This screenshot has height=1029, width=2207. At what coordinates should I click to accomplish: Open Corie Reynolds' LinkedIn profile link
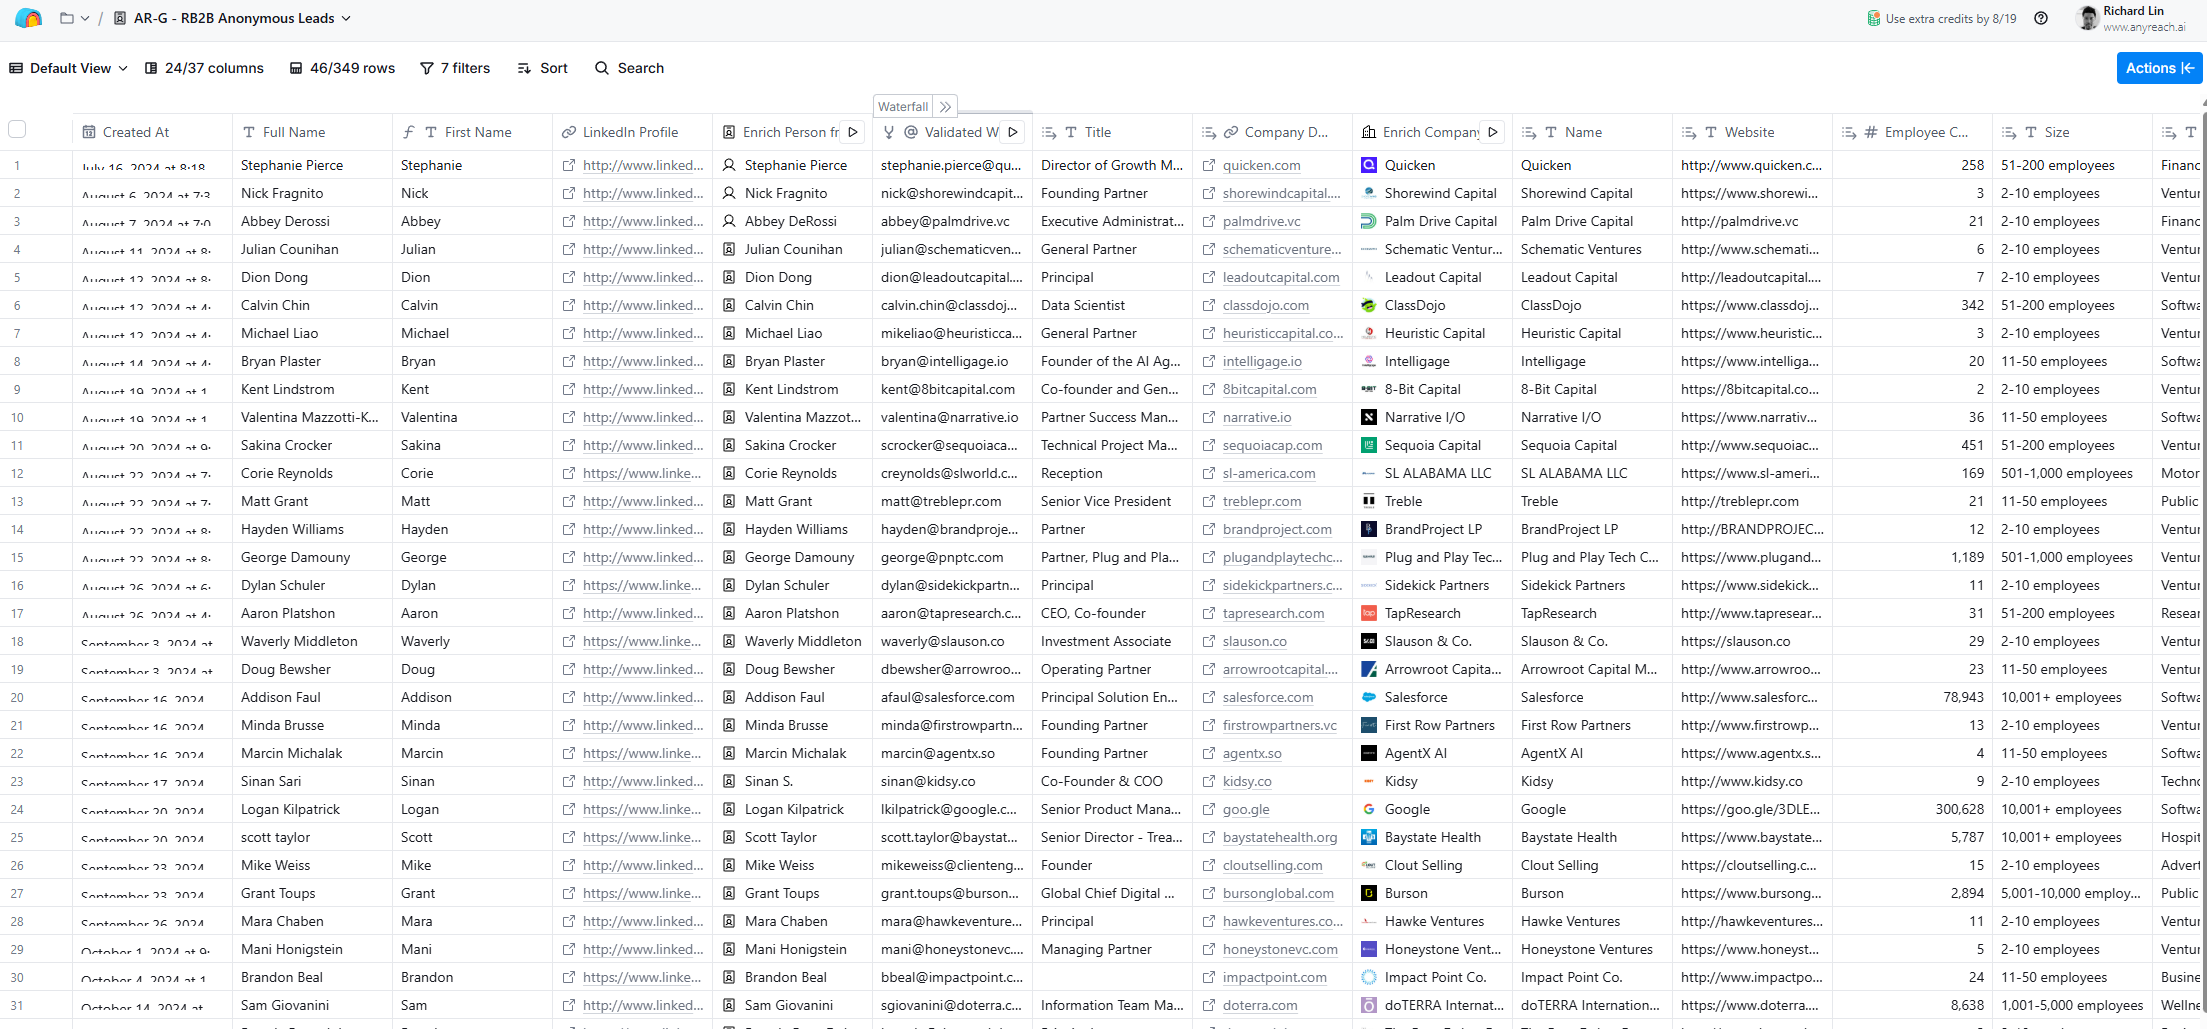pos(642,473)
